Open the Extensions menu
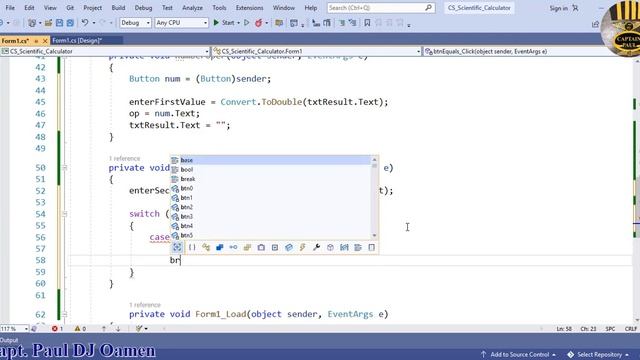 point(249,8)
